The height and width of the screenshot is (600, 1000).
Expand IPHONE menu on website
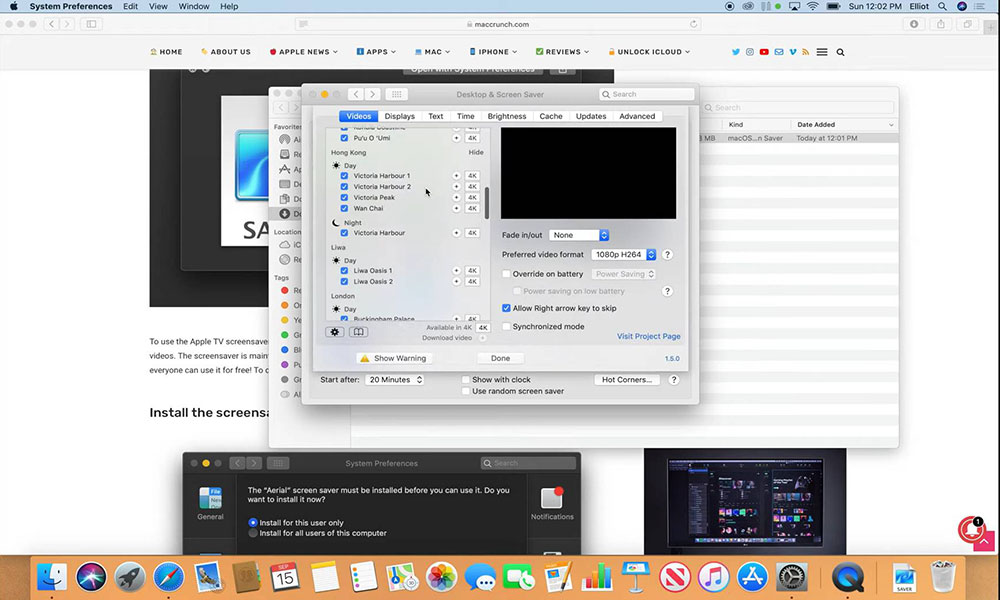click(493, 52)
